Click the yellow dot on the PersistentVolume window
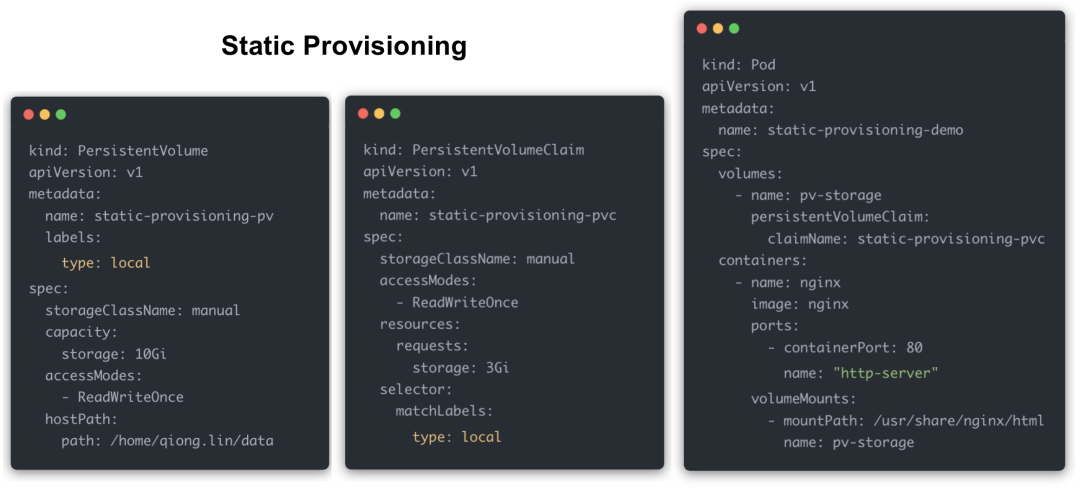 pyautogui.click(x=45, y=114)
